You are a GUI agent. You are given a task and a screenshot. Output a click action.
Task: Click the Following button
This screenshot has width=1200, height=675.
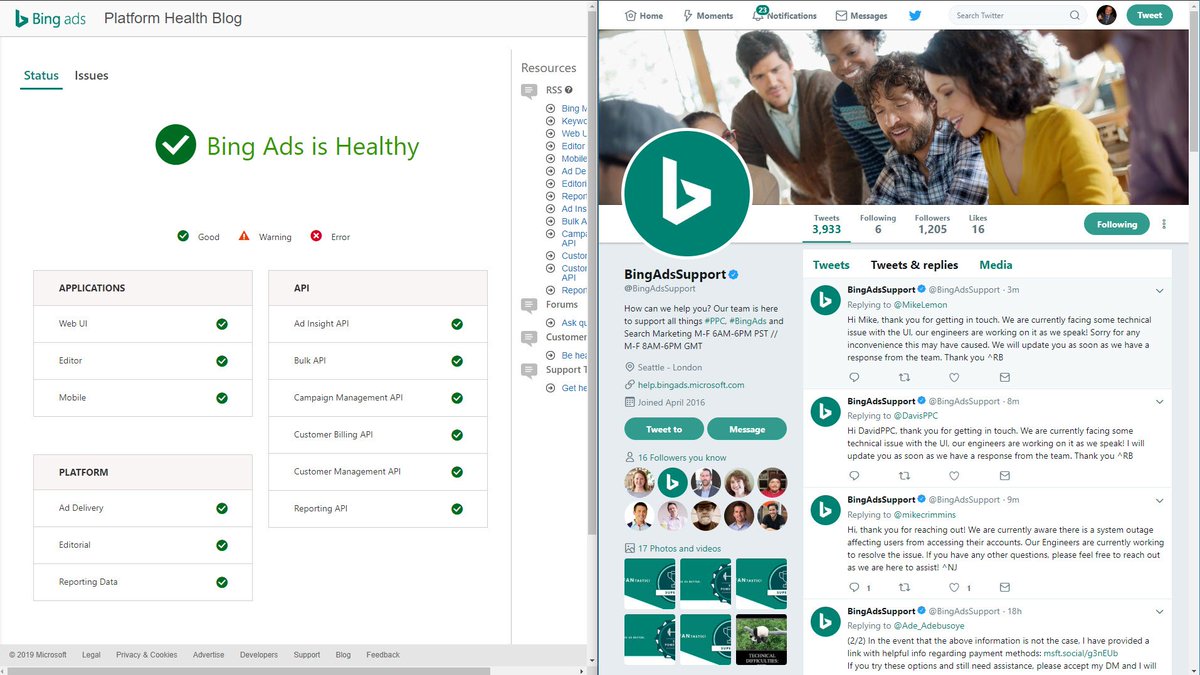[x=1117, y=224]
